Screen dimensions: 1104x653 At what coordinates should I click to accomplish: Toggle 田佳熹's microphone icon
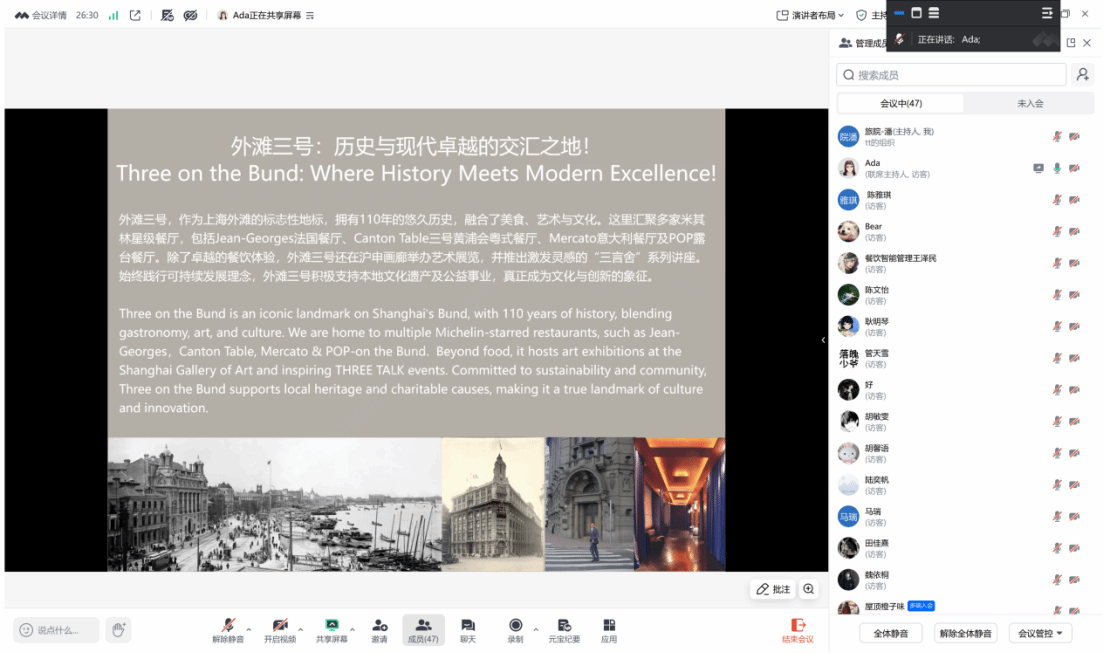pos(1057,549)
